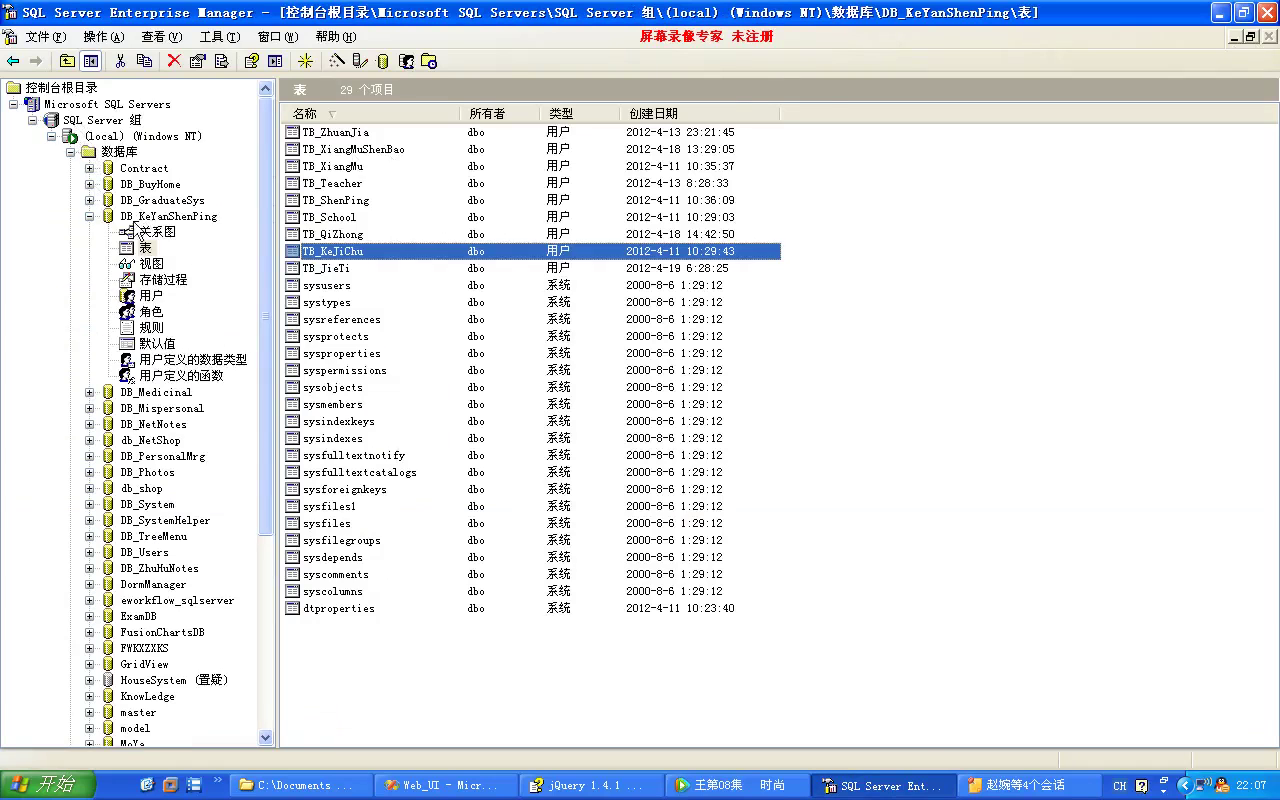Open the 操作(A) menu
This screenshot has height=800, width=1280.
click(104, 37)
